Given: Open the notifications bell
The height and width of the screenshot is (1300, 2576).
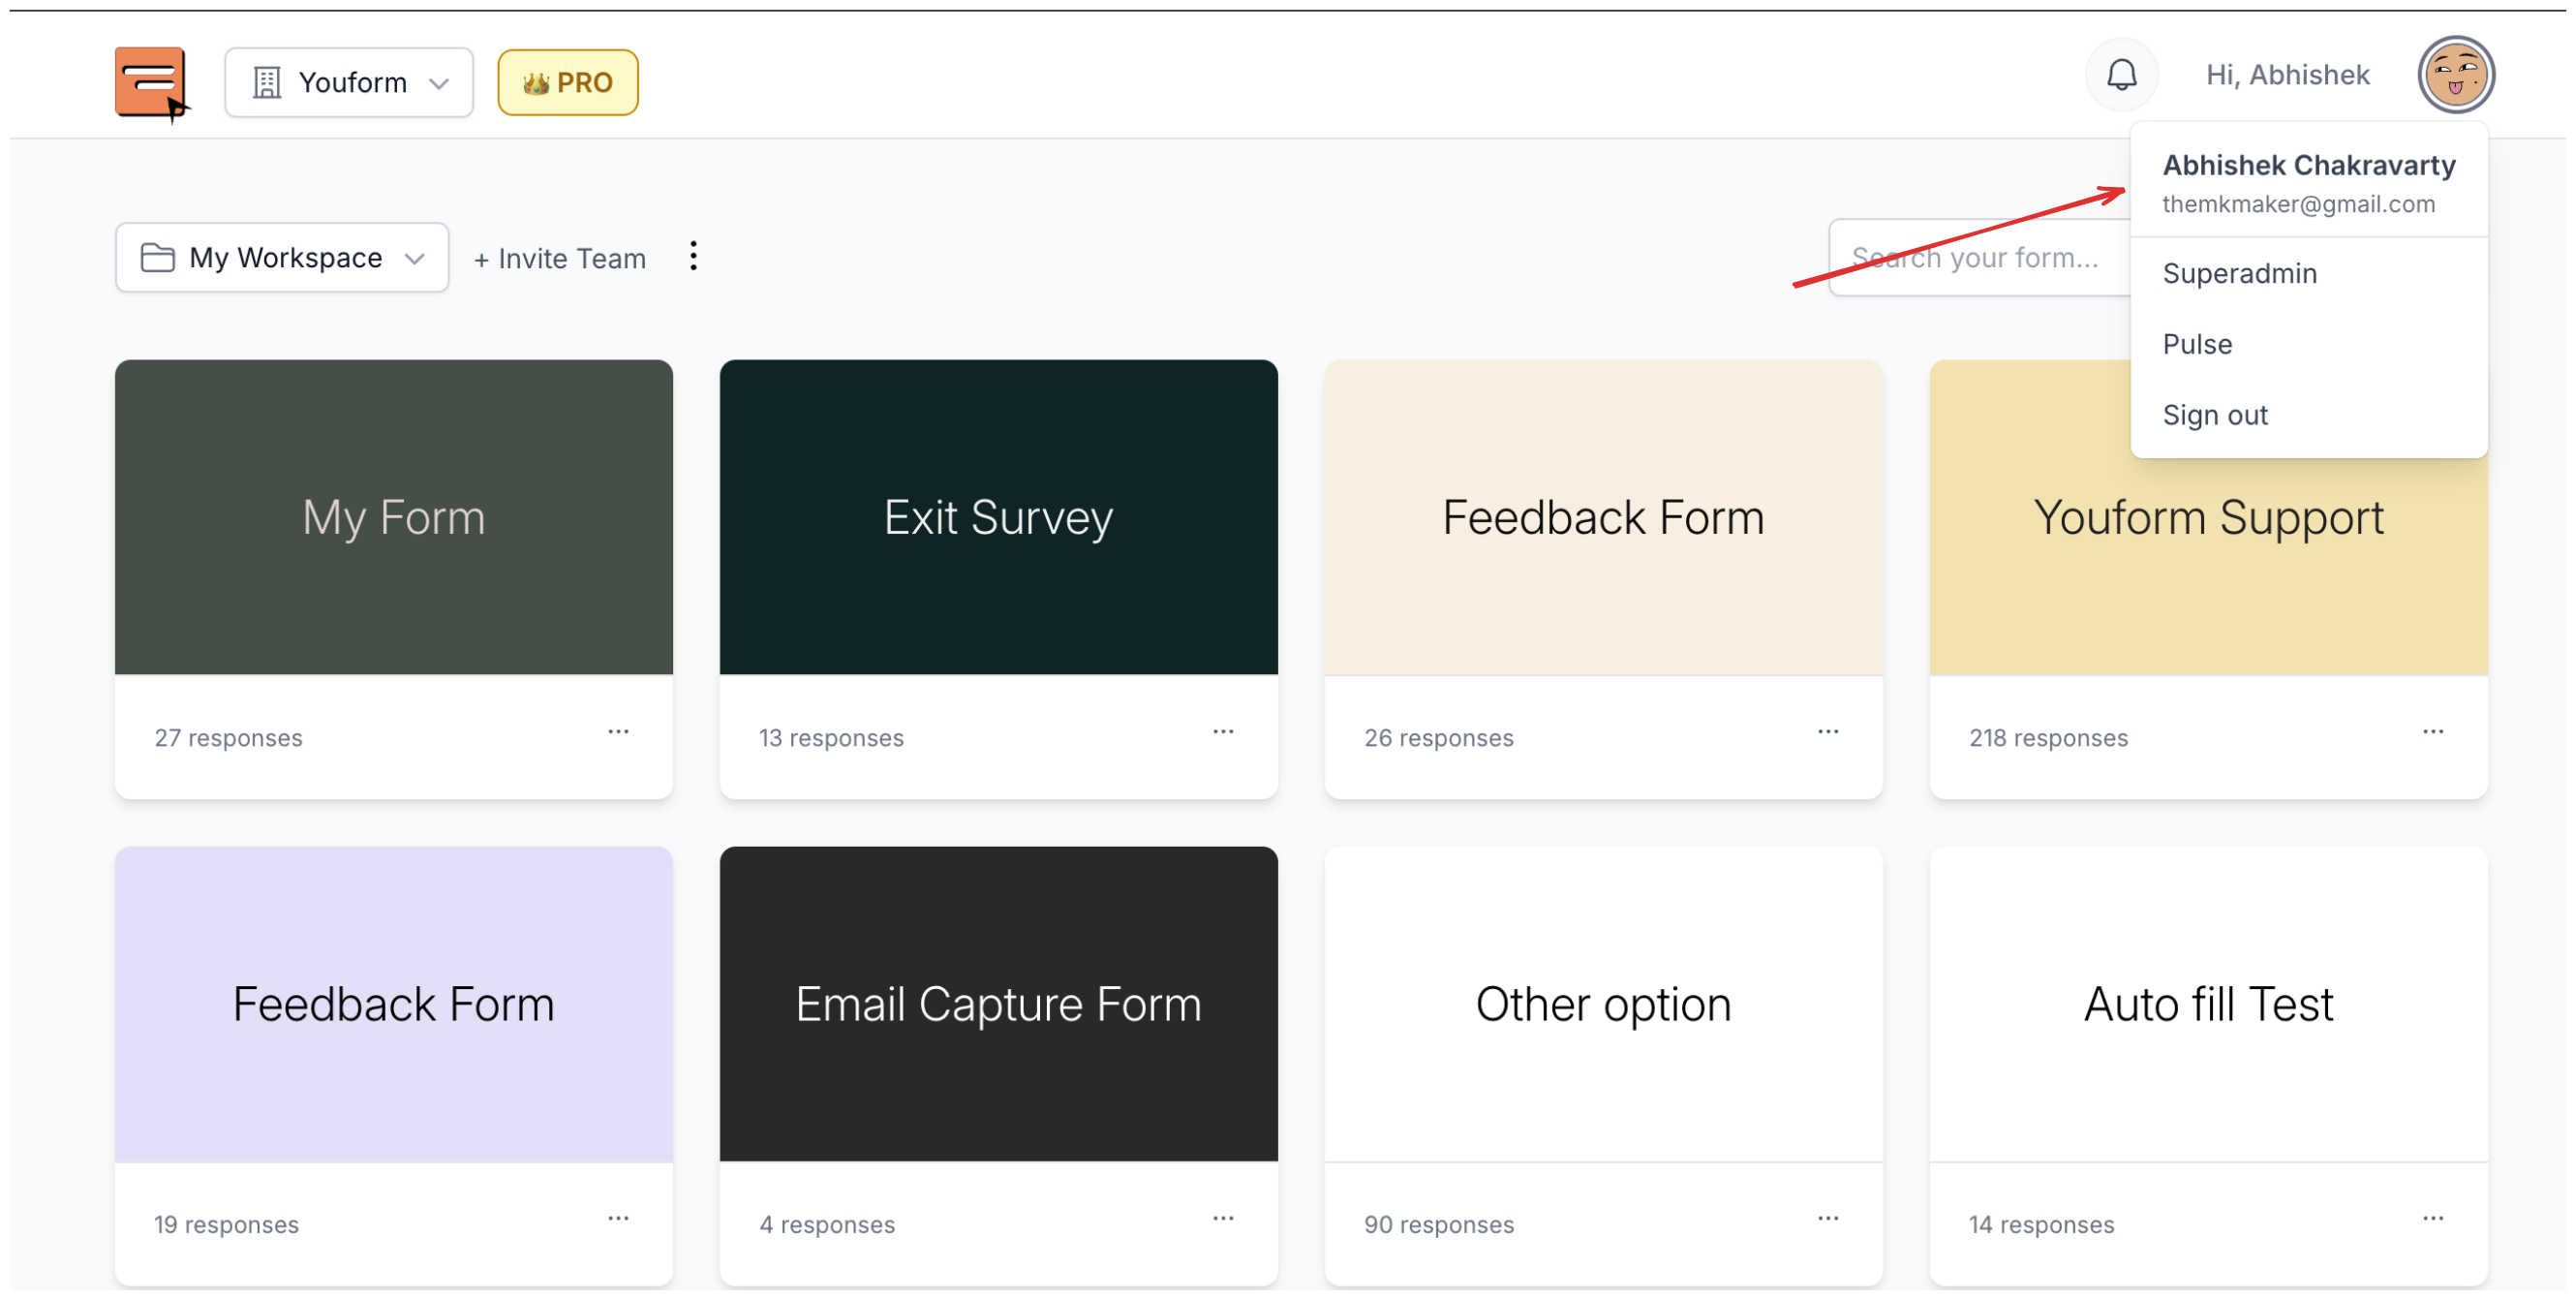Looking at the screenshot, I should click(x=2121, y=75).
